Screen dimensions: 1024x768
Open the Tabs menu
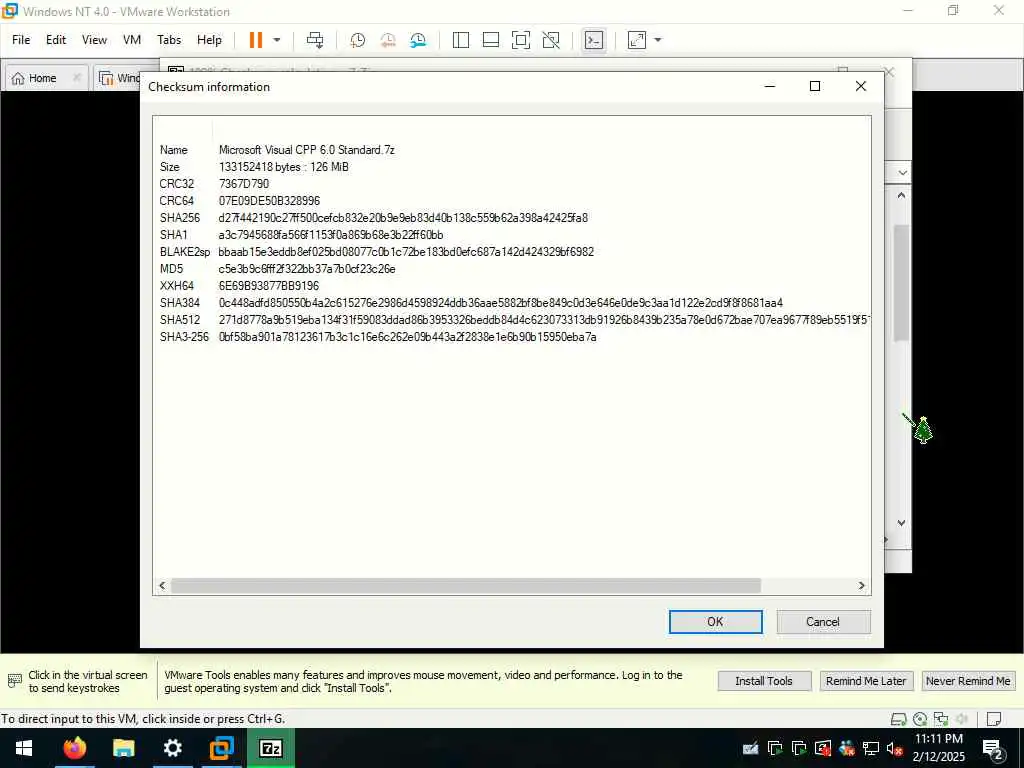point(168,40)
